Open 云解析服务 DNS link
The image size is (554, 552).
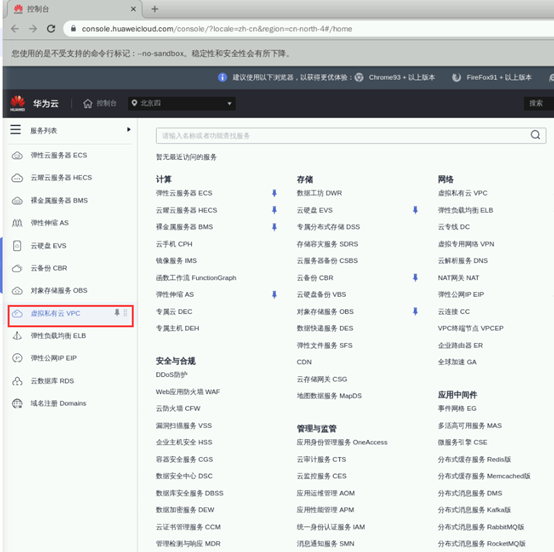463,260
